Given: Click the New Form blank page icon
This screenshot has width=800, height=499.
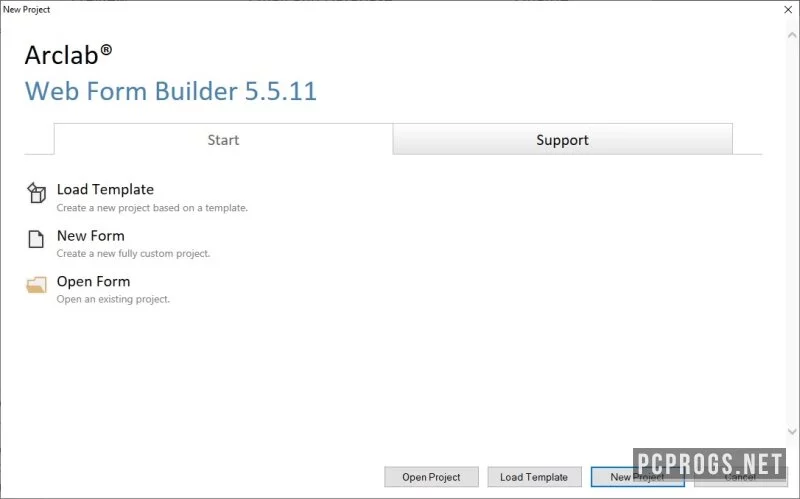Looking at the screenshot, I should 36,239.
